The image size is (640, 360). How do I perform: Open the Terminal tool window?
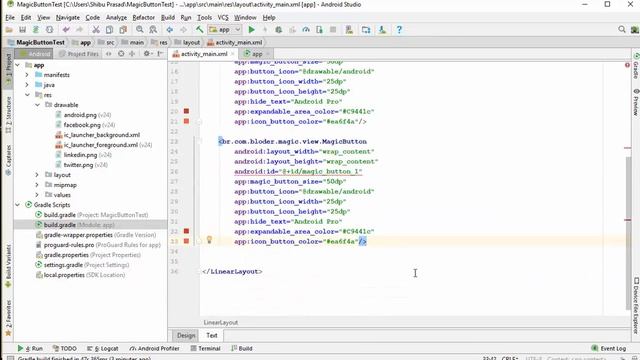point(205,349)
